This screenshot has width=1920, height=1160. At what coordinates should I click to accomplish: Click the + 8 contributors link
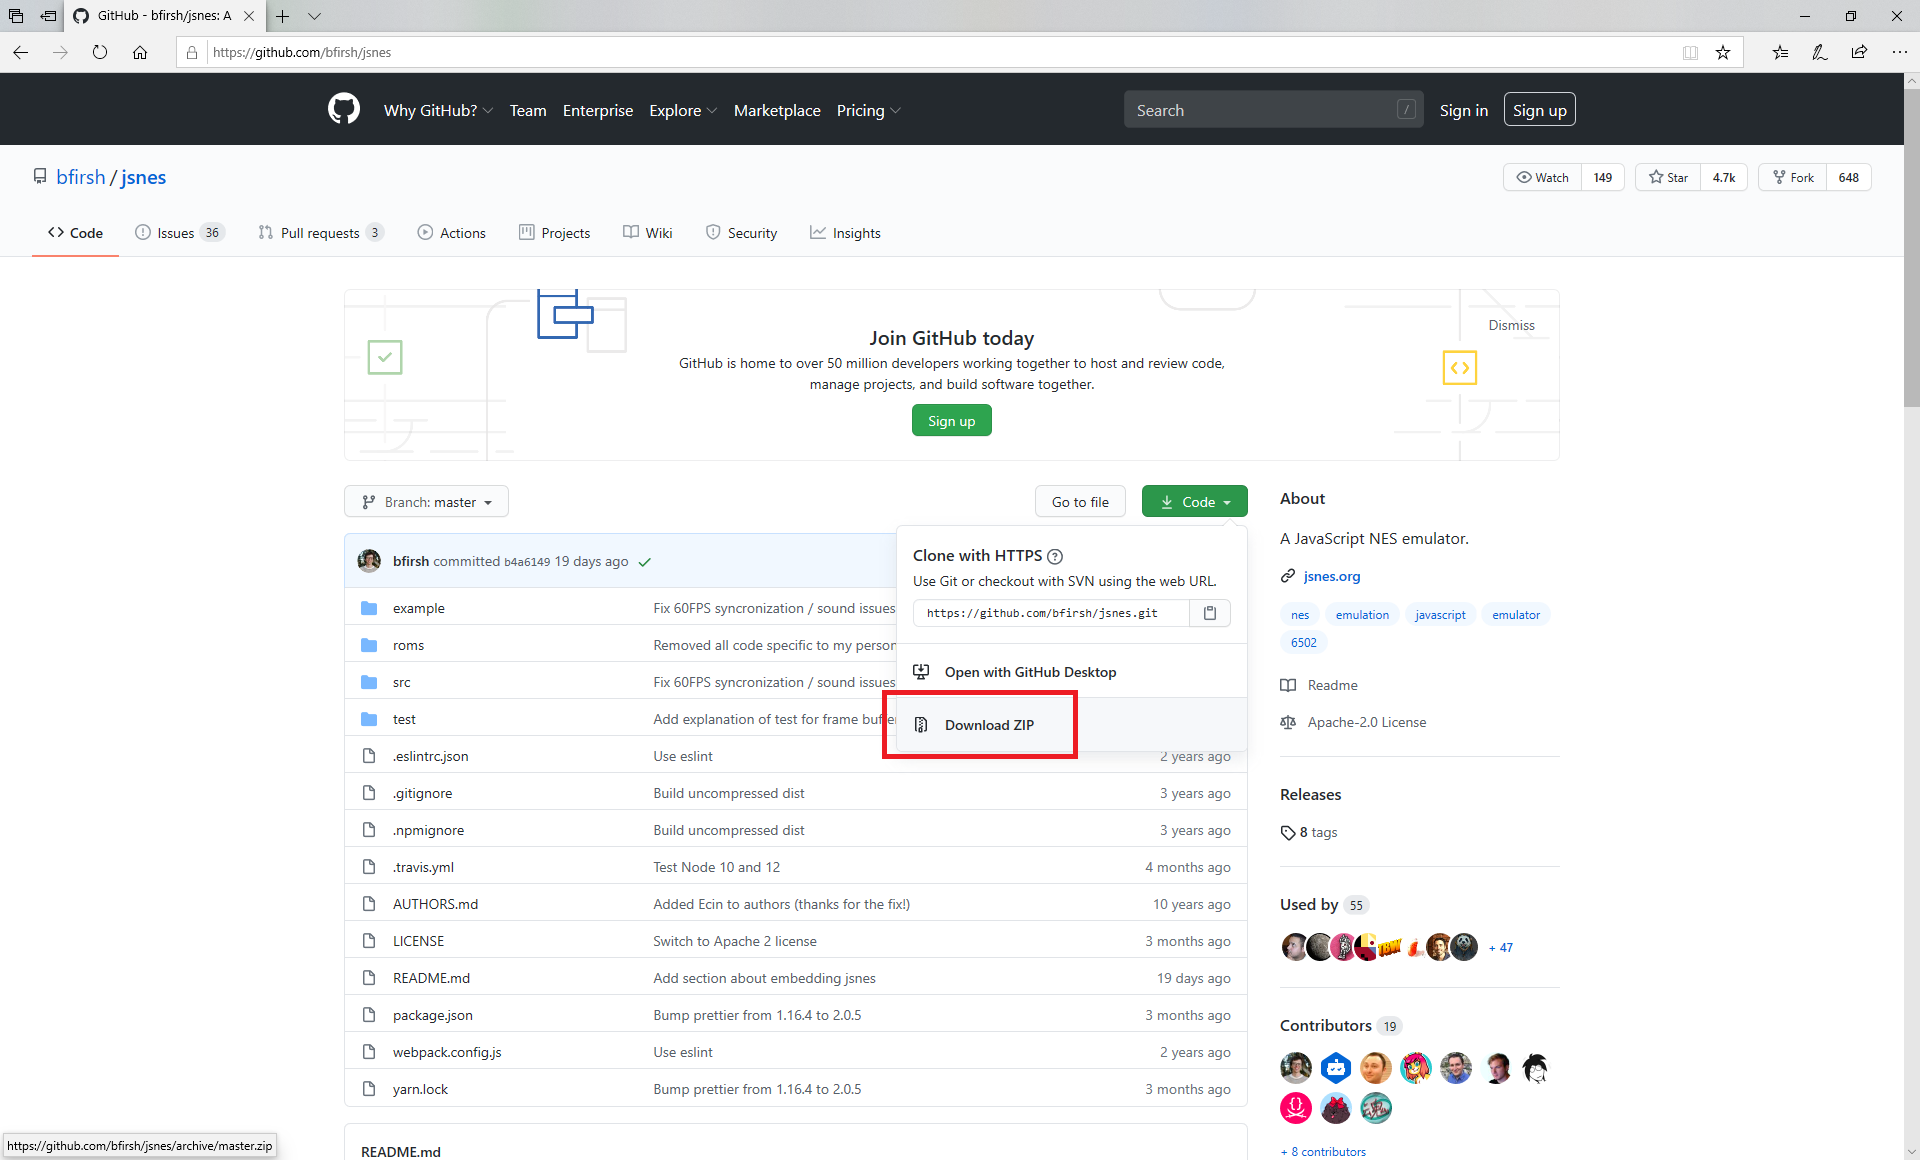tap(1323, 1152)
